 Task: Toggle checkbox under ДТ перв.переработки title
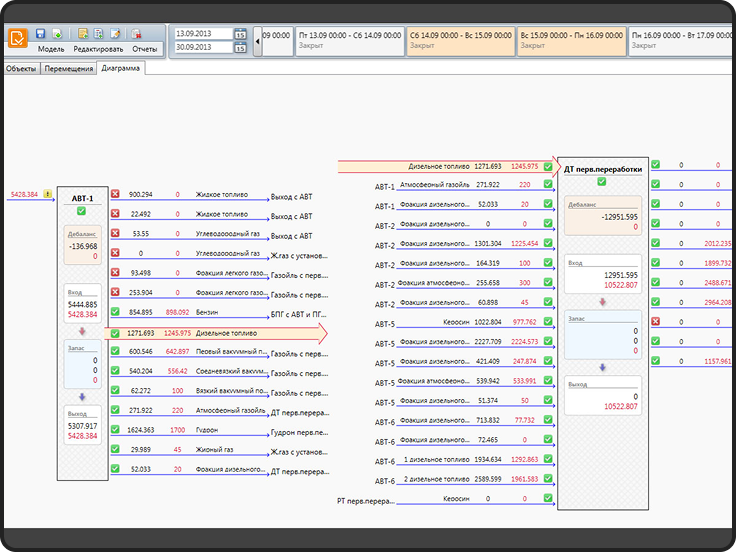pyautogui.click(x=601, y=182)
